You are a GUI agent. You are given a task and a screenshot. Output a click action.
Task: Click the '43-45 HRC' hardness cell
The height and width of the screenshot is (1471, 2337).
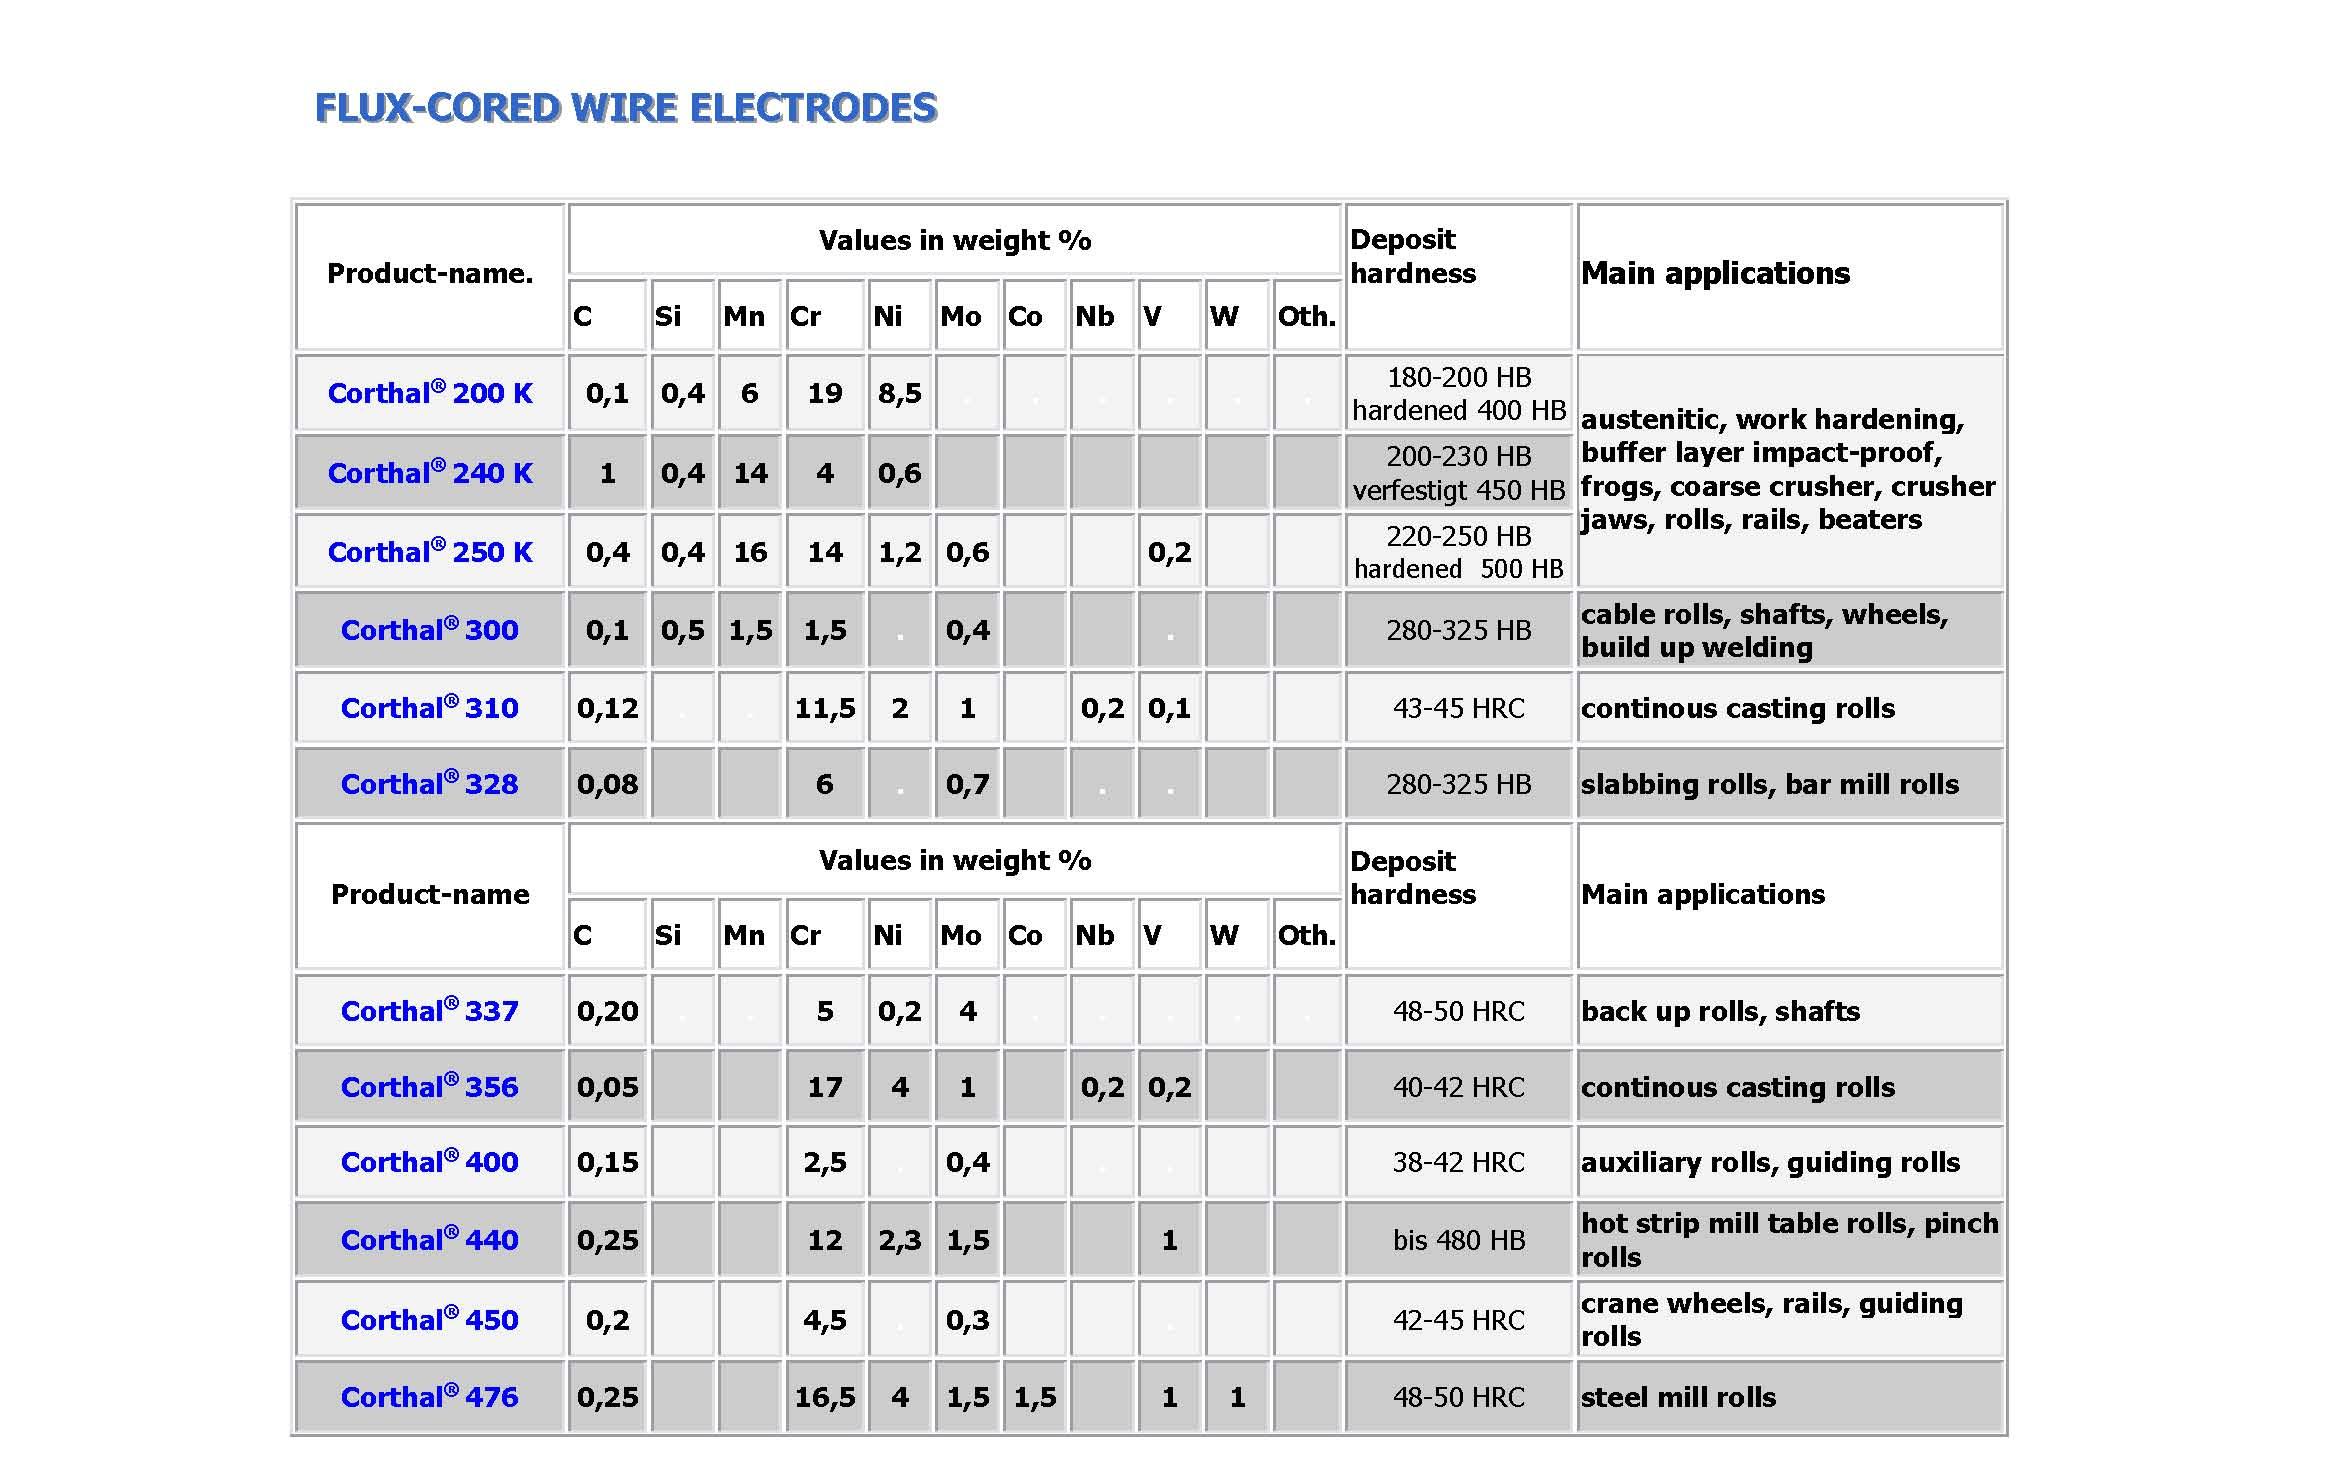(1459, 708)
